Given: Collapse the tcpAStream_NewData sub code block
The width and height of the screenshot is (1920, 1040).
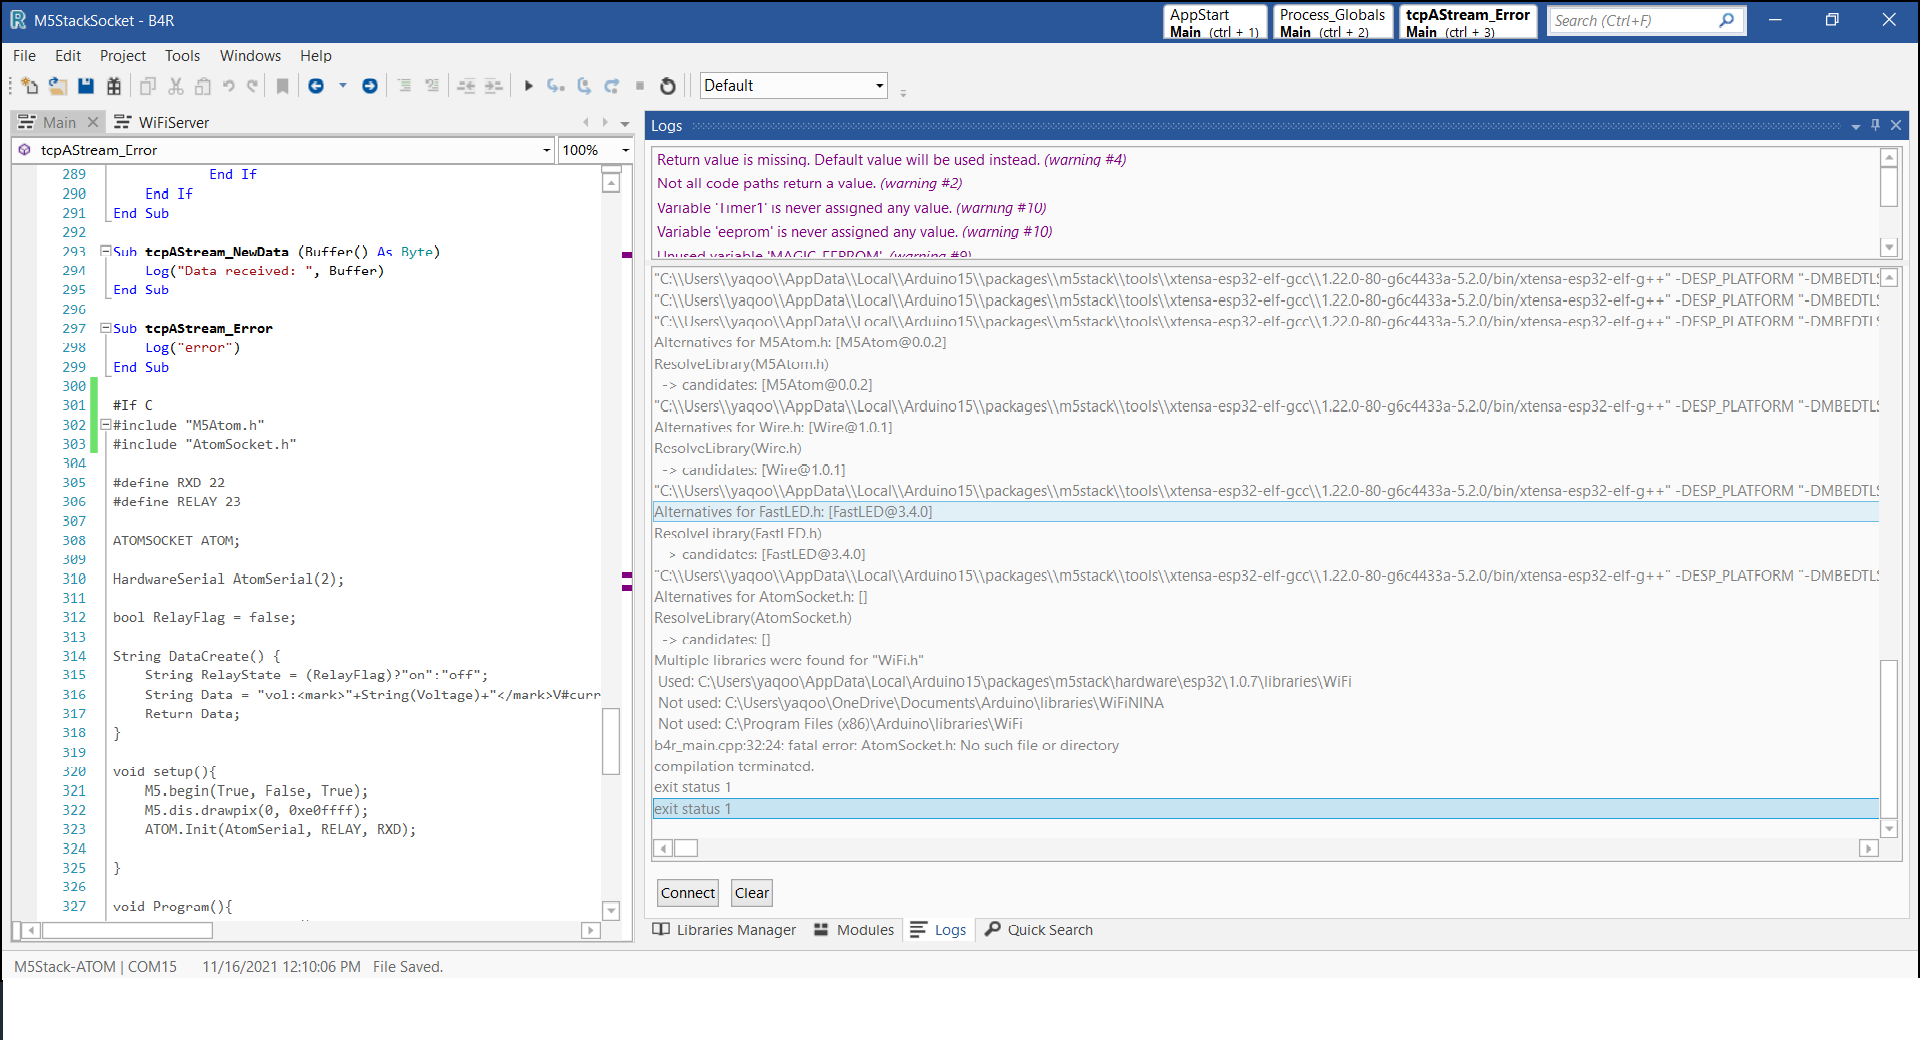Looking at the screenshot, I should pos(106,252).
